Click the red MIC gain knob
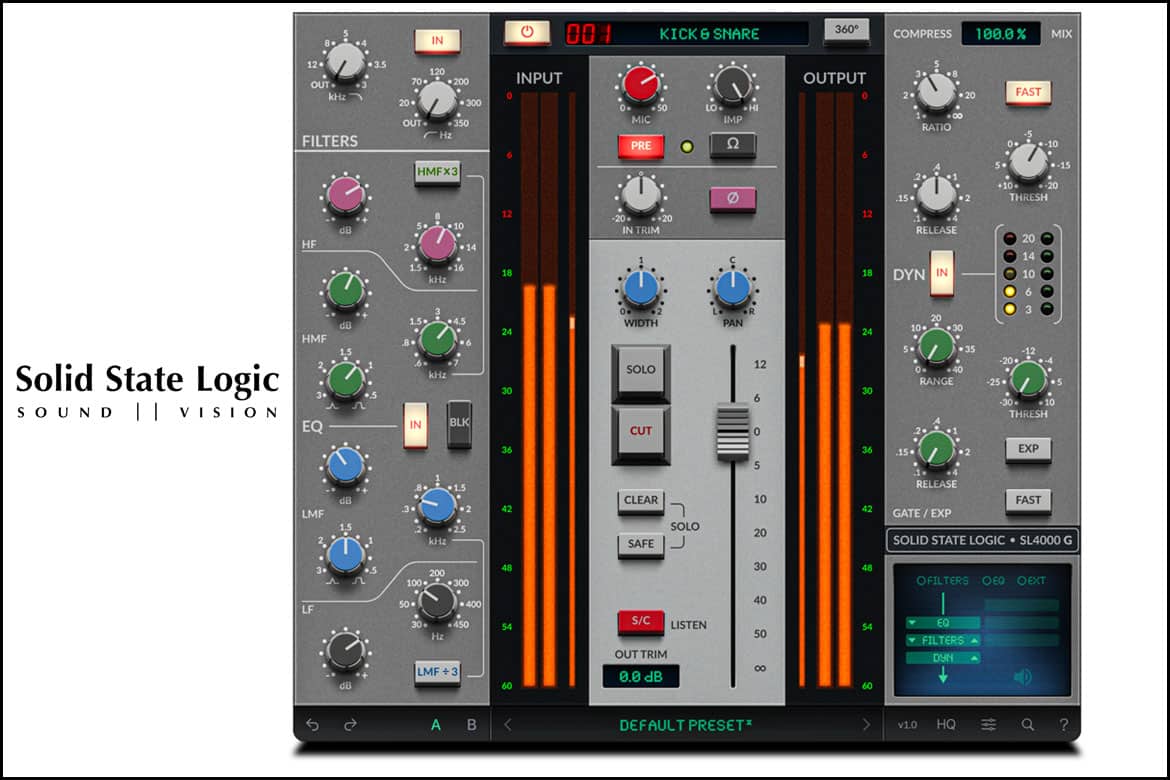 pos(641,84)
